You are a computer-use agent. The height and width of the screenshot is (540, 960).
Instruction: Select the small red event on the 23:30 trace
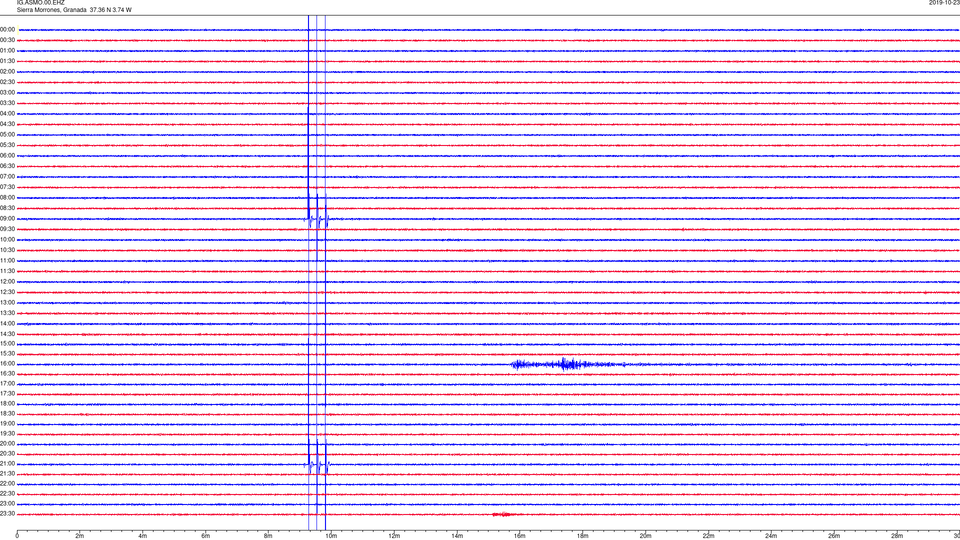pos(504,514)
